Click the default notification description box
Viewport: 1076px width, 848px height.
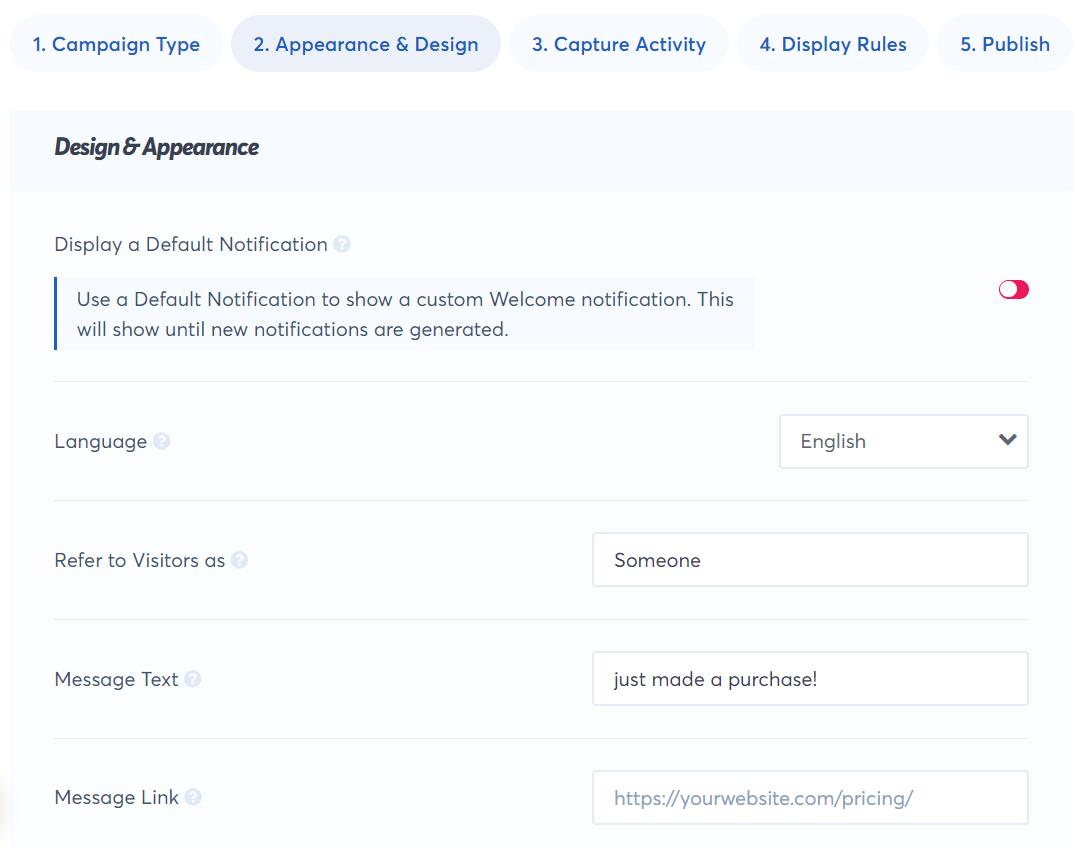pyautogui.click(x=404, y=311)
